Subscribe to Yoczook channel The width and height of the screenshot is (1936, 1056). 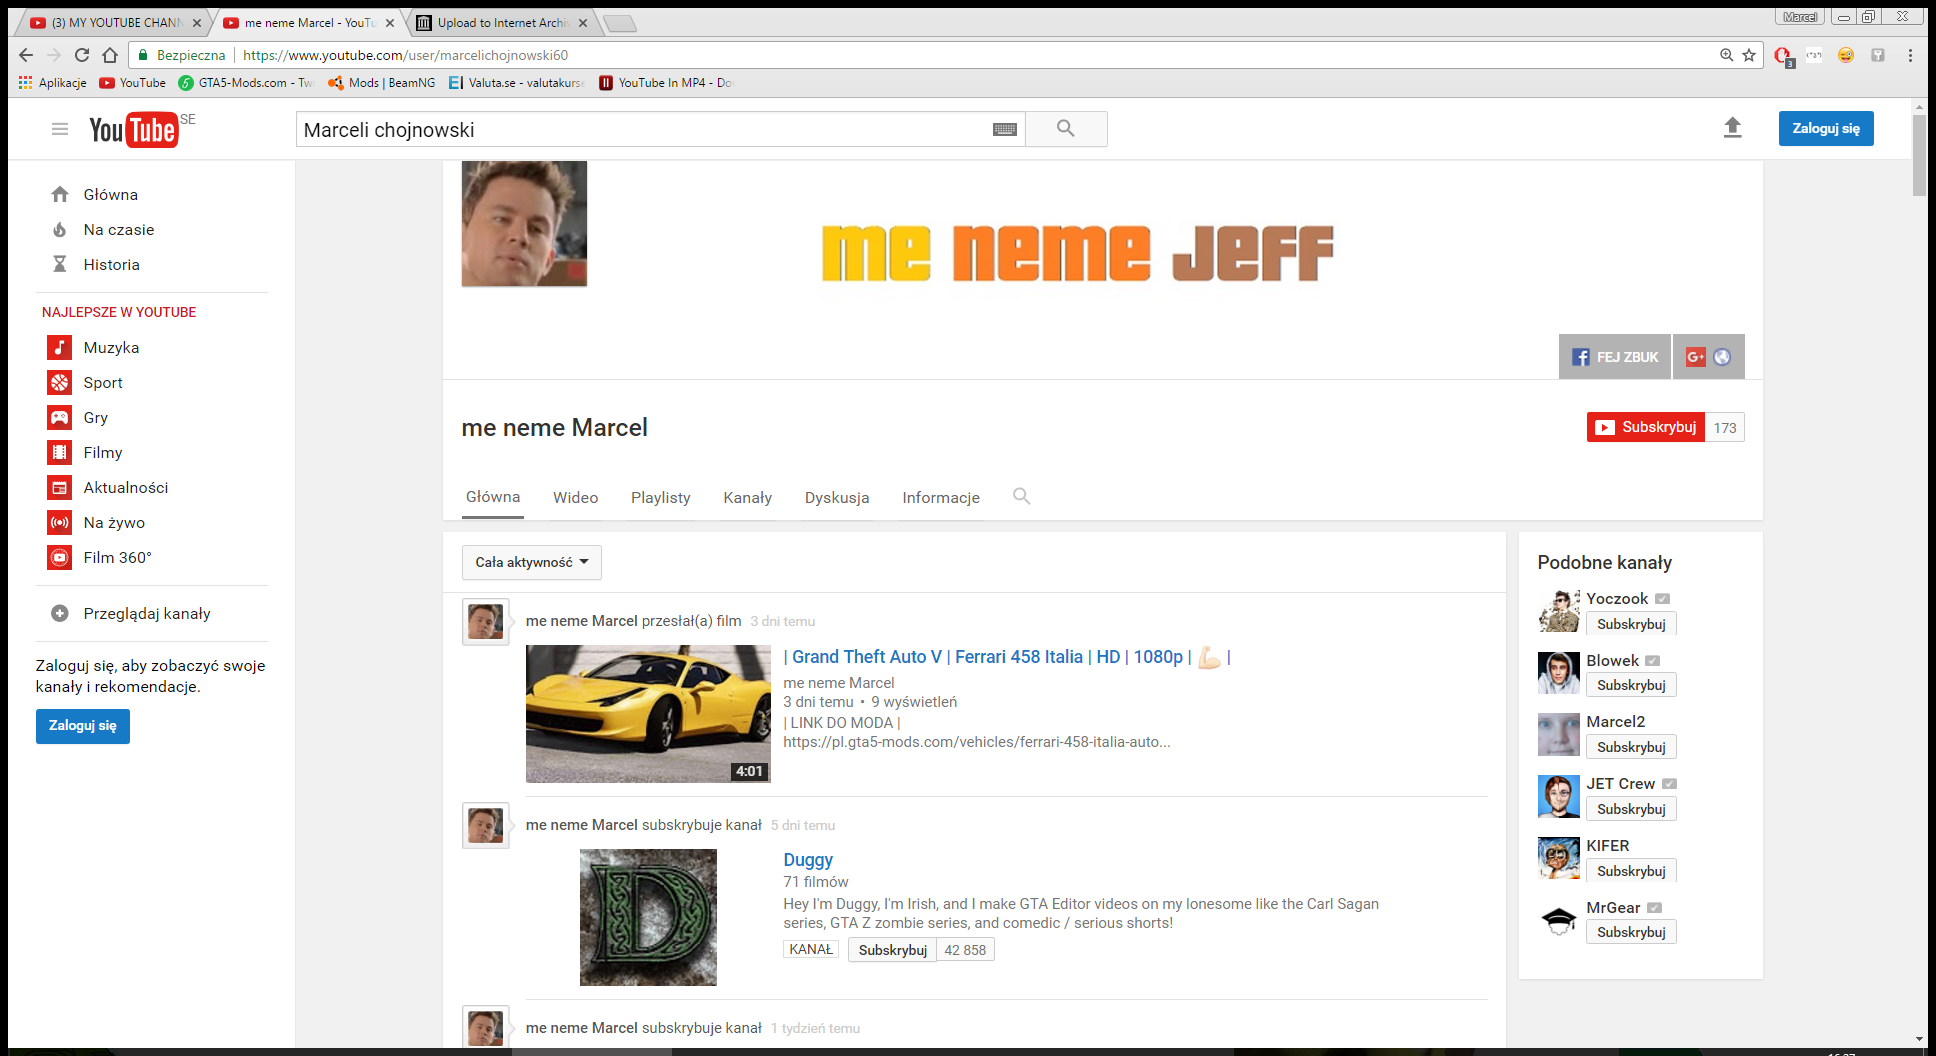pyautogui.click(x=1631, y=624)
